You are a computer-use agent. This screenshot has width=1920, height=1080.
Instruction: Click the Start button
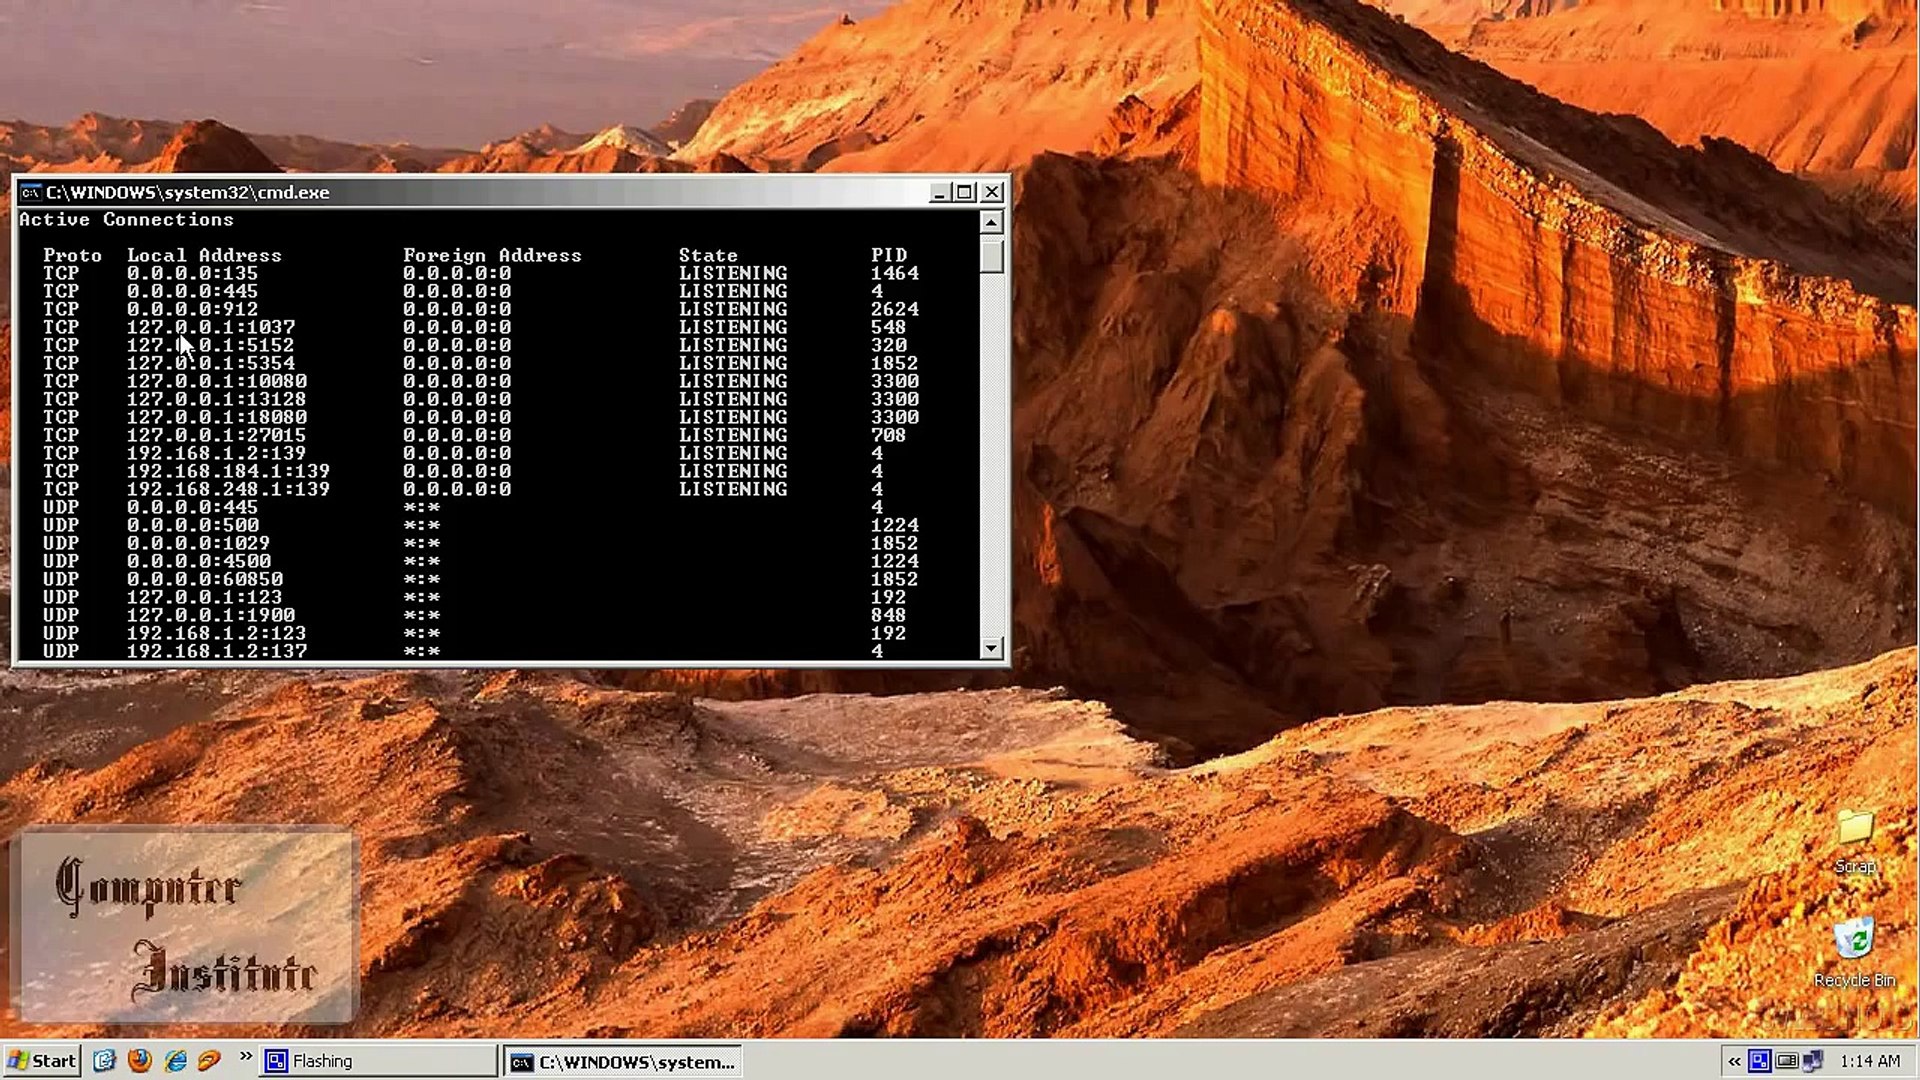43,1061
